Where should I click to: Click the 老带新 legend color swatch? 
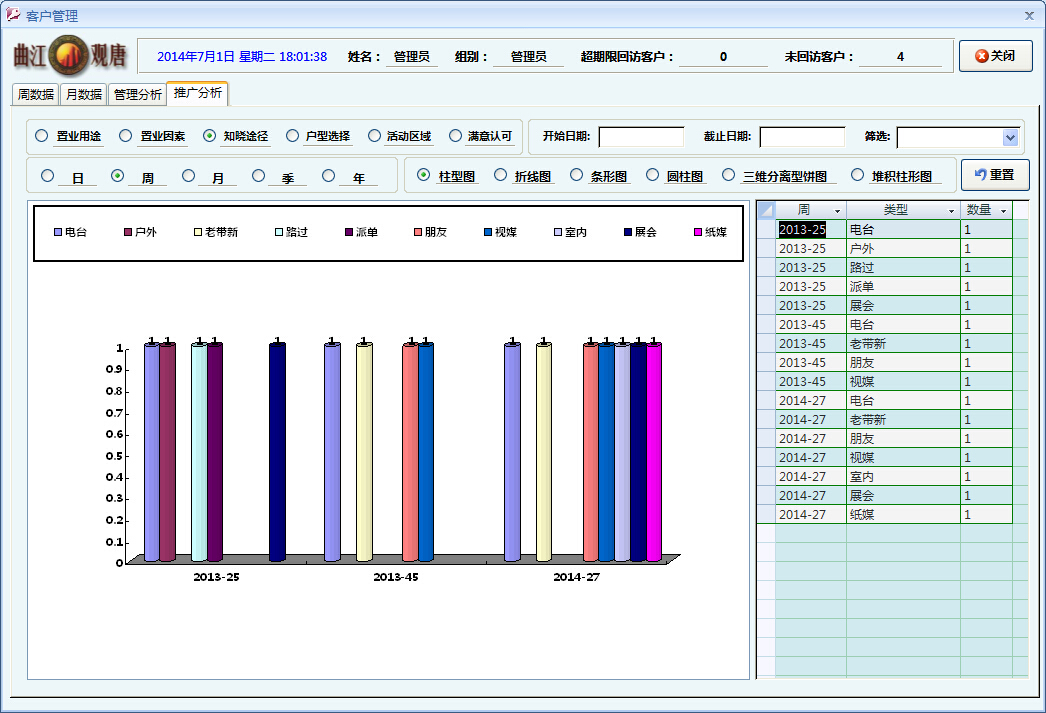click(197, 232)
